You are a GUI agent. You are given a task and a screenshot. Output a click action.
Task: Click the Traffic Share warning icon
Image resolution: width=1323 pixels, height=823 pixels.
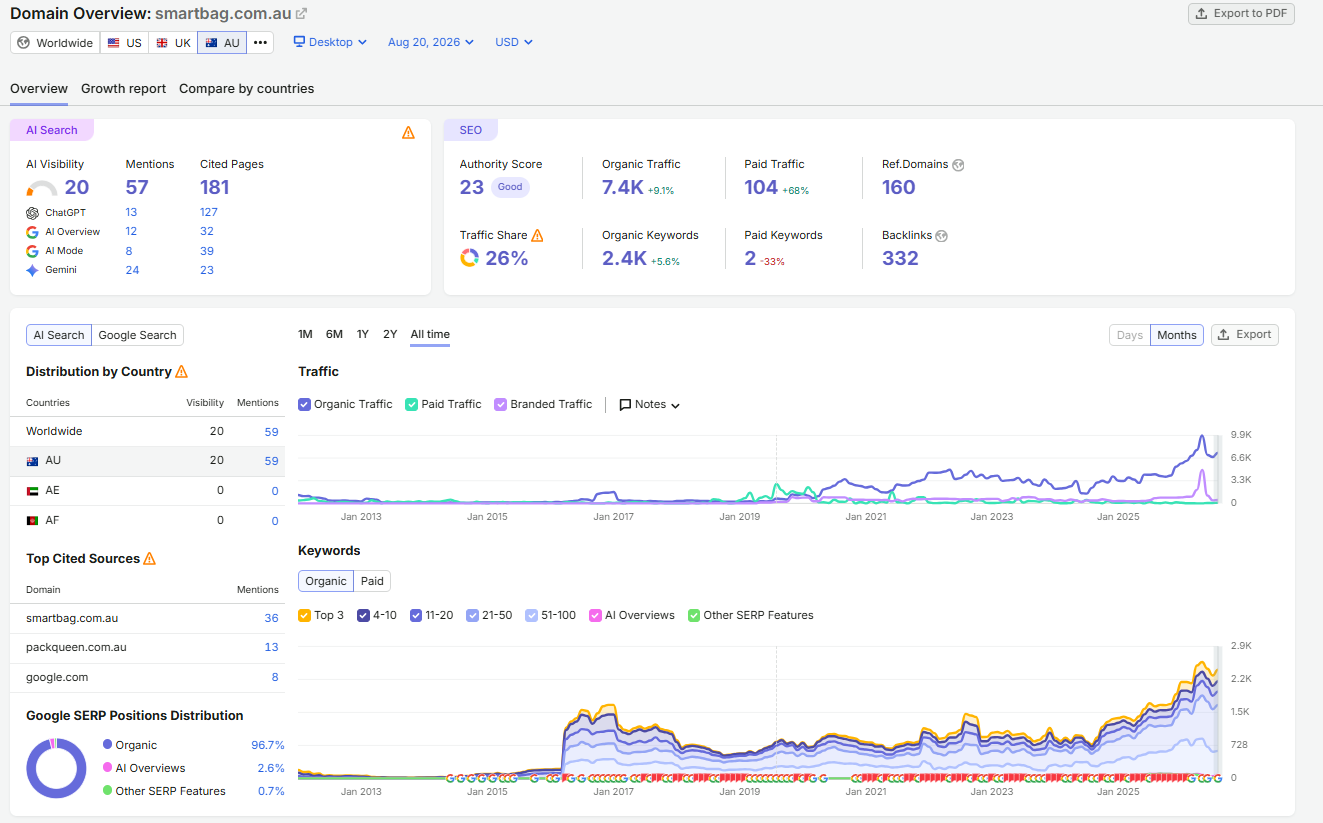[537, 235]
